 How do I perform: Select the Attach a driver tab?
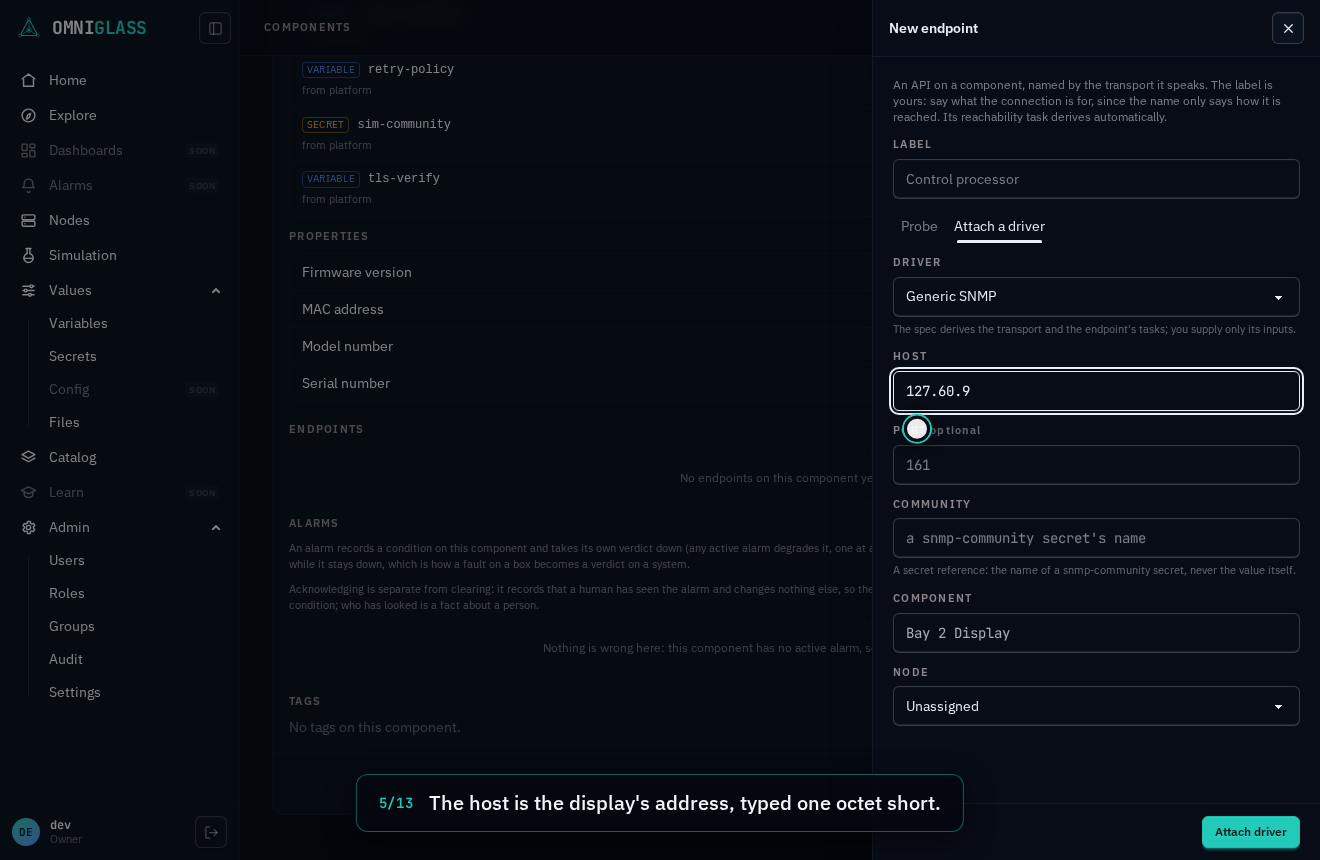pyautogui.click(x=999, y=226)
